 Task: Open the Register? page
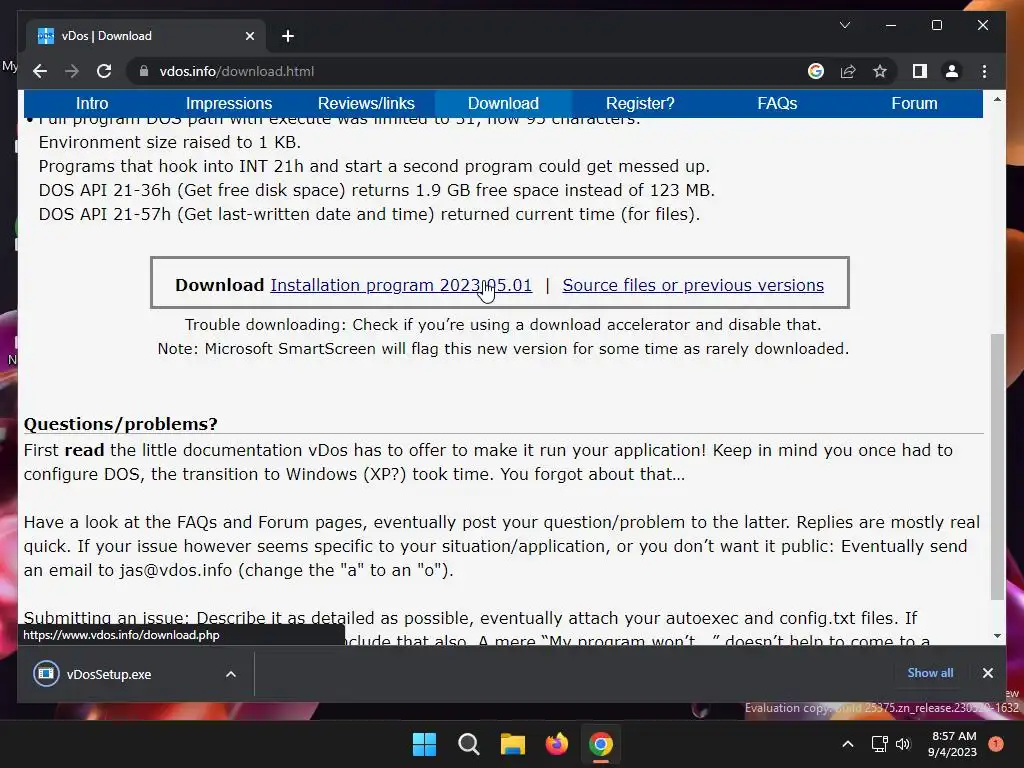click(x=640, y=103)
